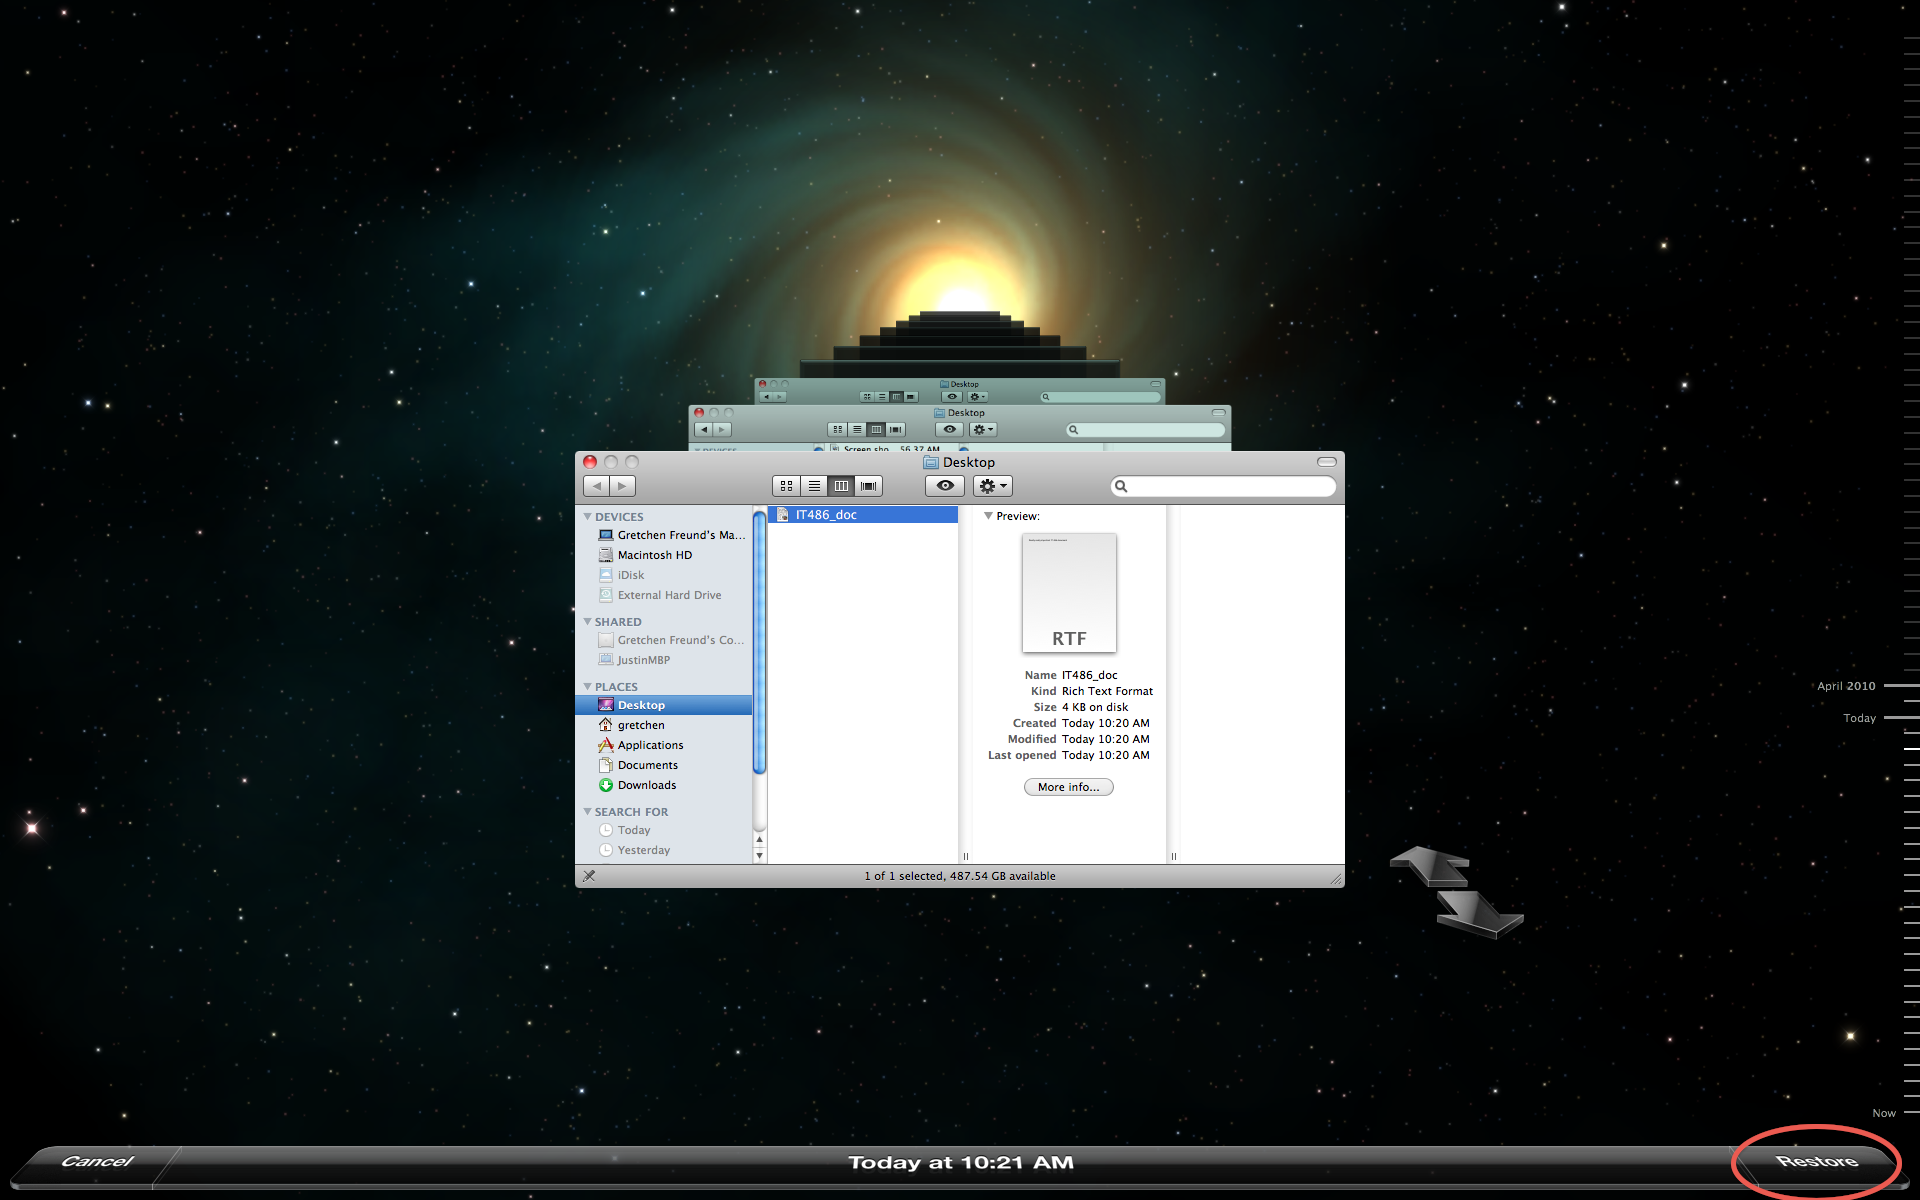Switch to Cover Flow view
The height and width of the screenshot is (1200, 1920).
(x=868, y=486)
